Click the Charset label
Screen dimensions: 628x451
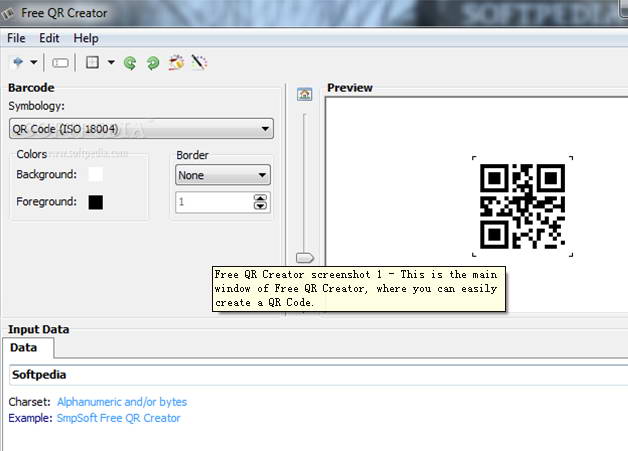point(30,402)
